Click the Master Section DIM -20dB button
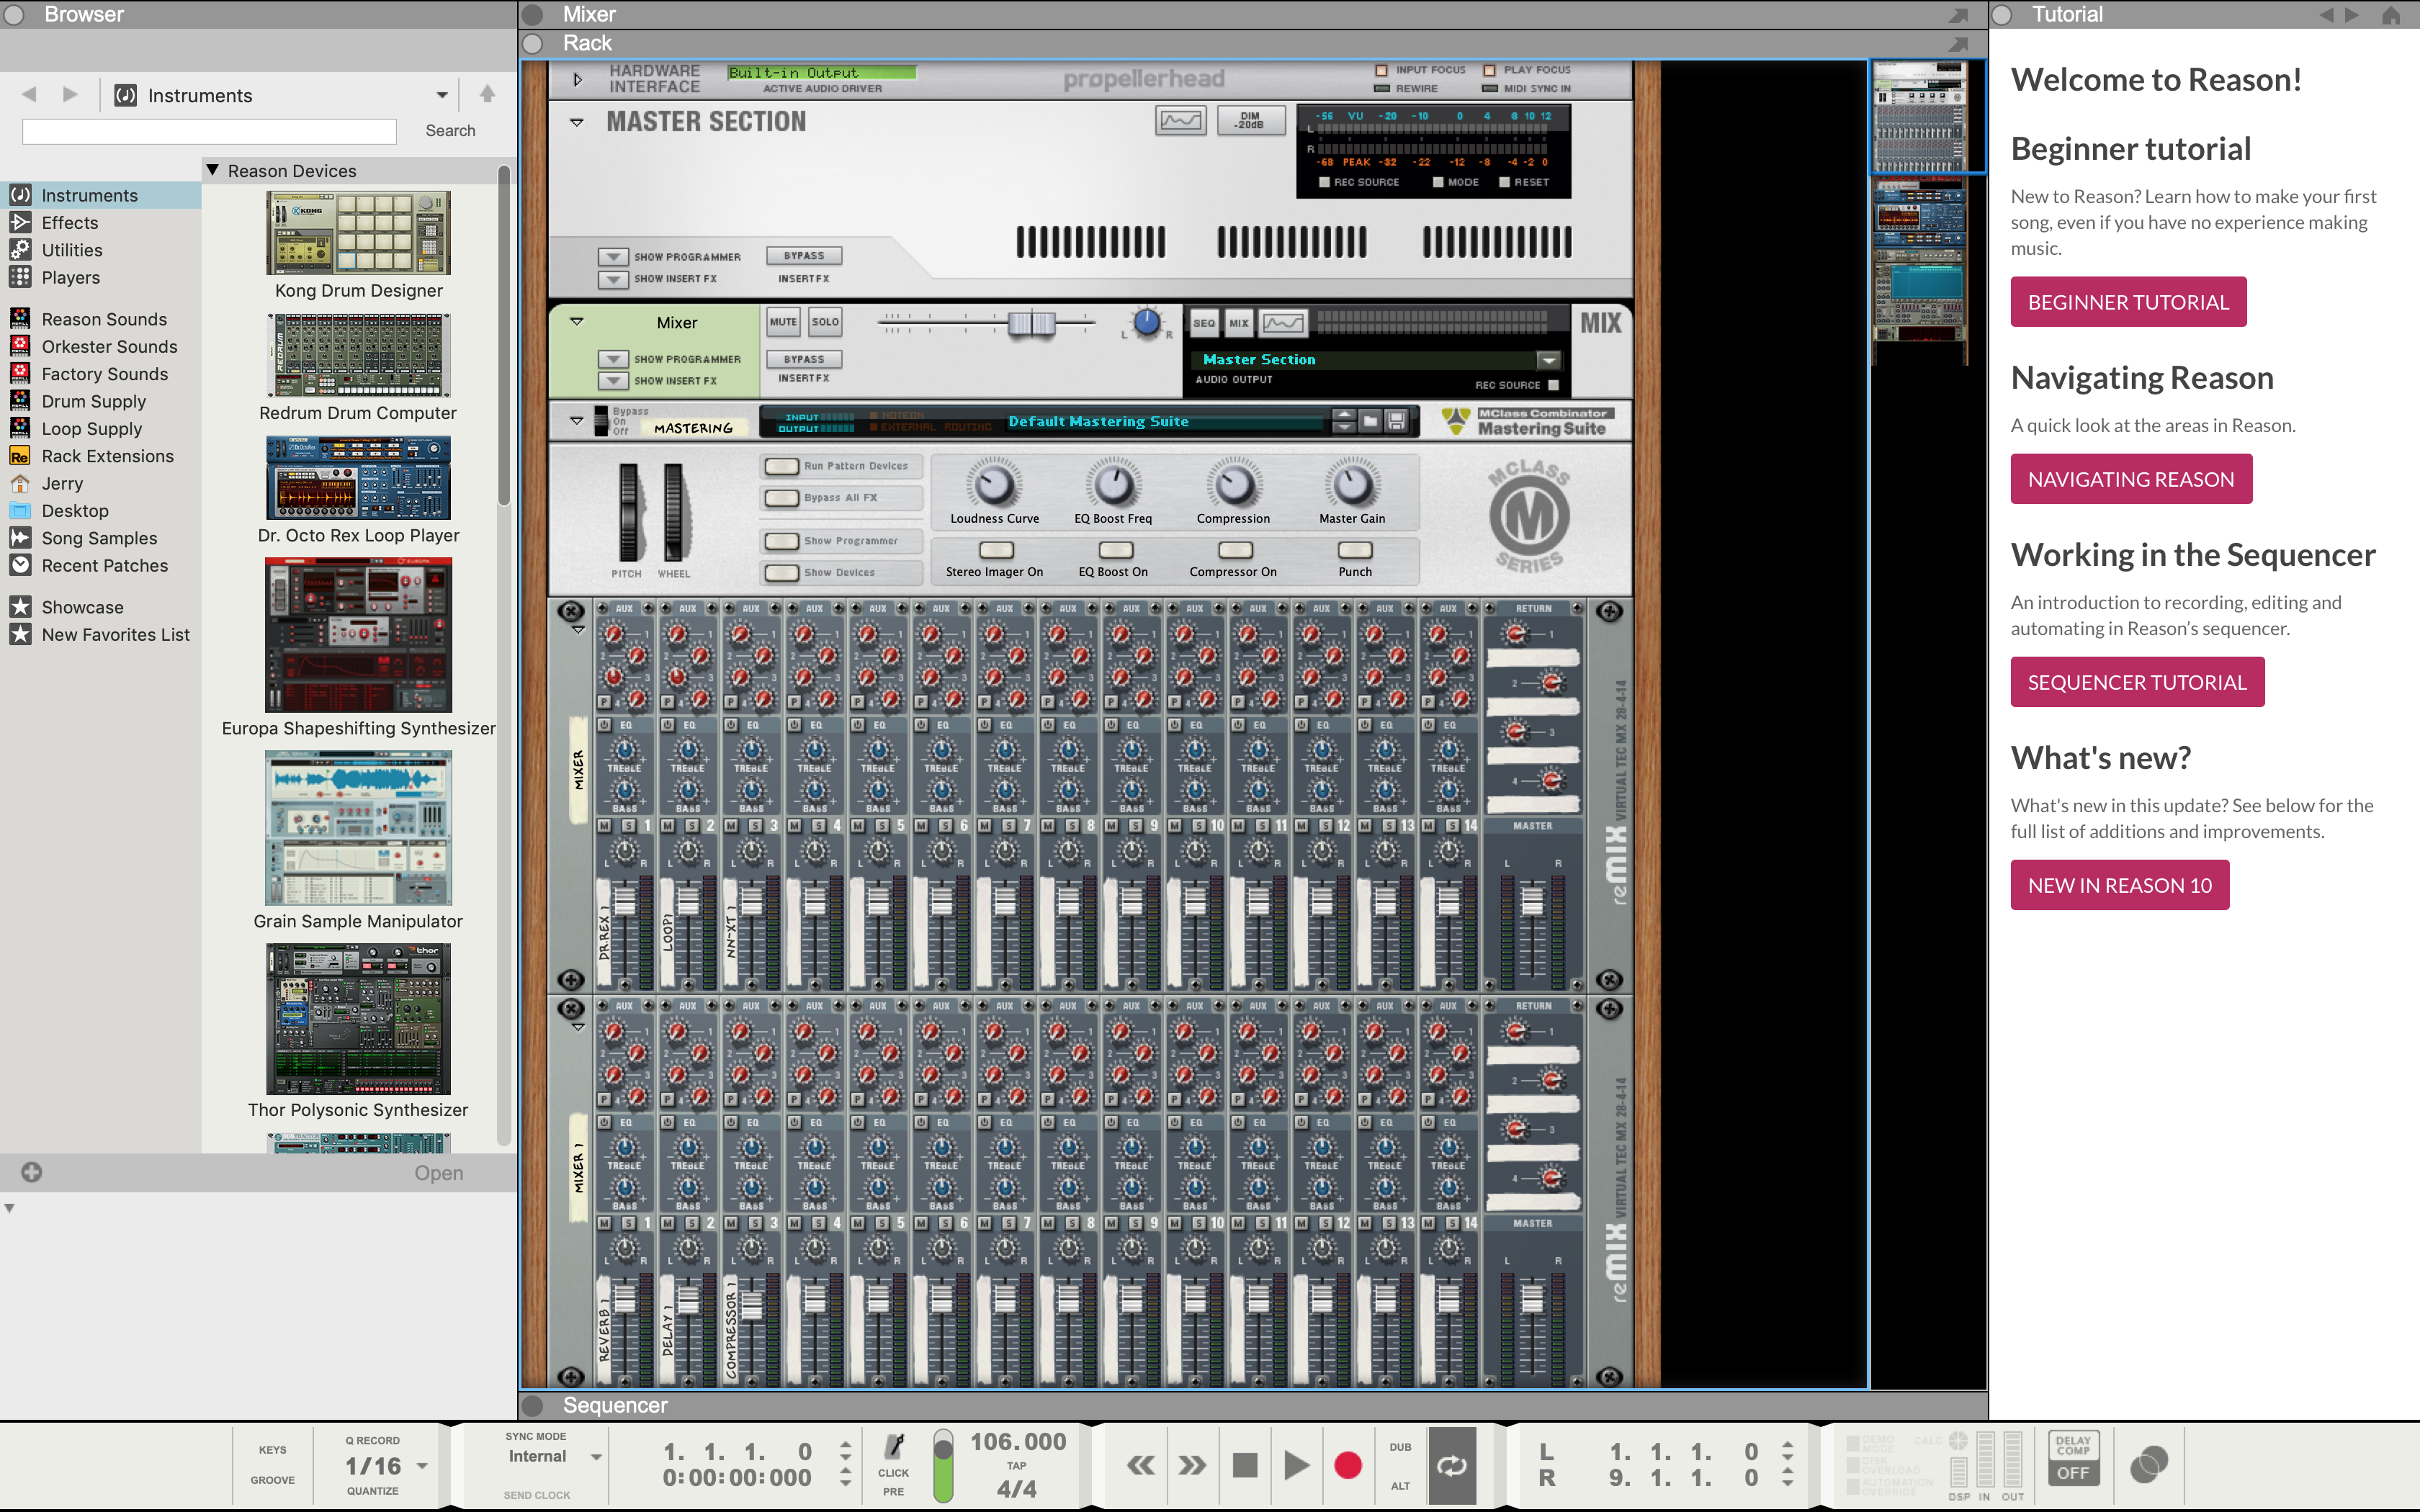The height and width of the screenshot is (1512, 2420). 1251,121
